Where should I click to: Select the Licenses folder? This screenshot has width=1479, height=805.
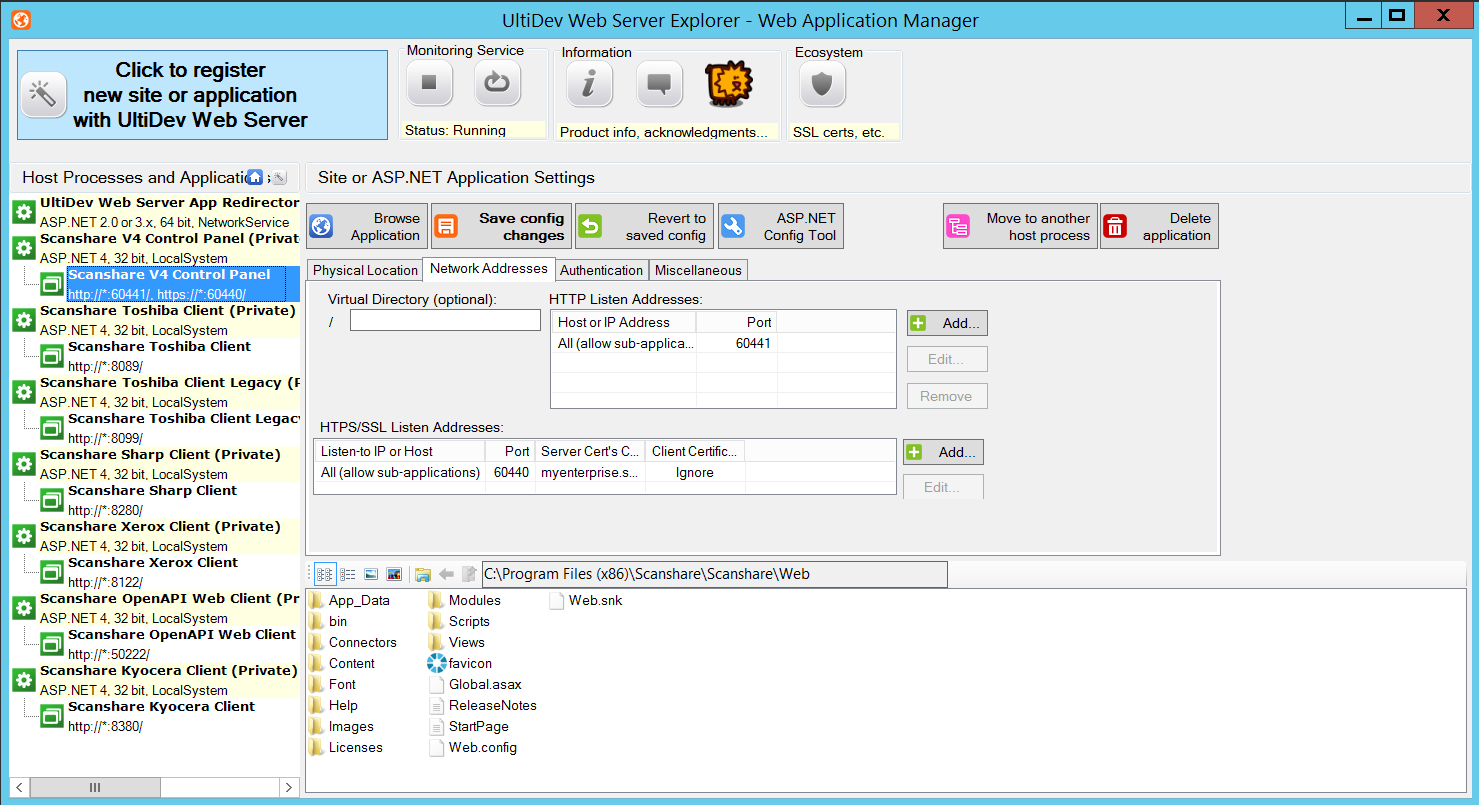click(346, 747)
